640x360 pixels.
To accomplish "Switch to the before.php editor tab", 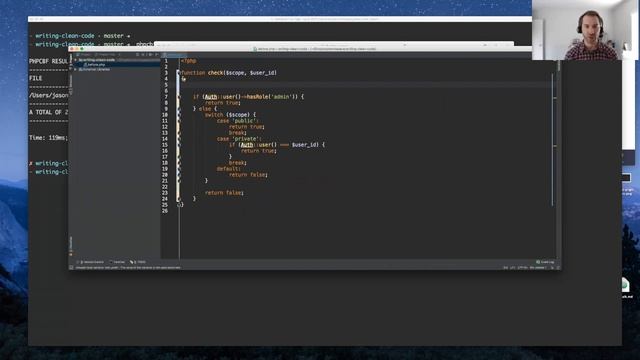I will (x=175, y=55).
